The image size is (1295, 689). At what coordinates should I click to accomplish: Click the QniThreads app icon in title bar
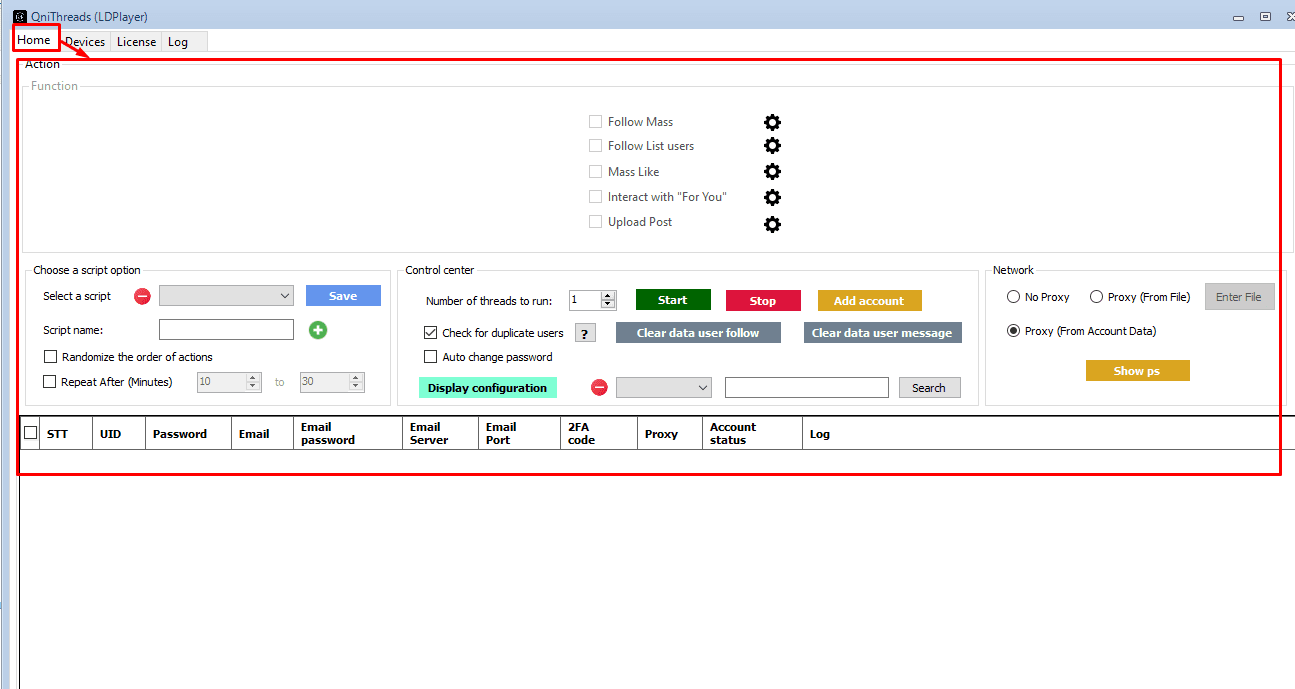tap(20, 16)
